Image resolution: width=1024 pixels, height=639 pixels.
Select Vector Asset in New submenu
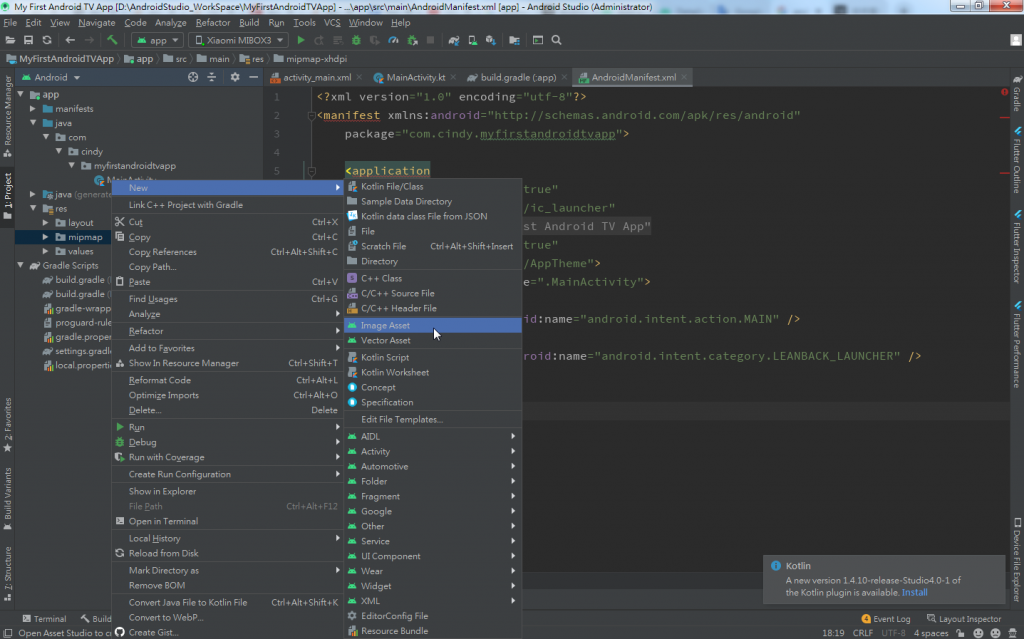coord(433,340)
